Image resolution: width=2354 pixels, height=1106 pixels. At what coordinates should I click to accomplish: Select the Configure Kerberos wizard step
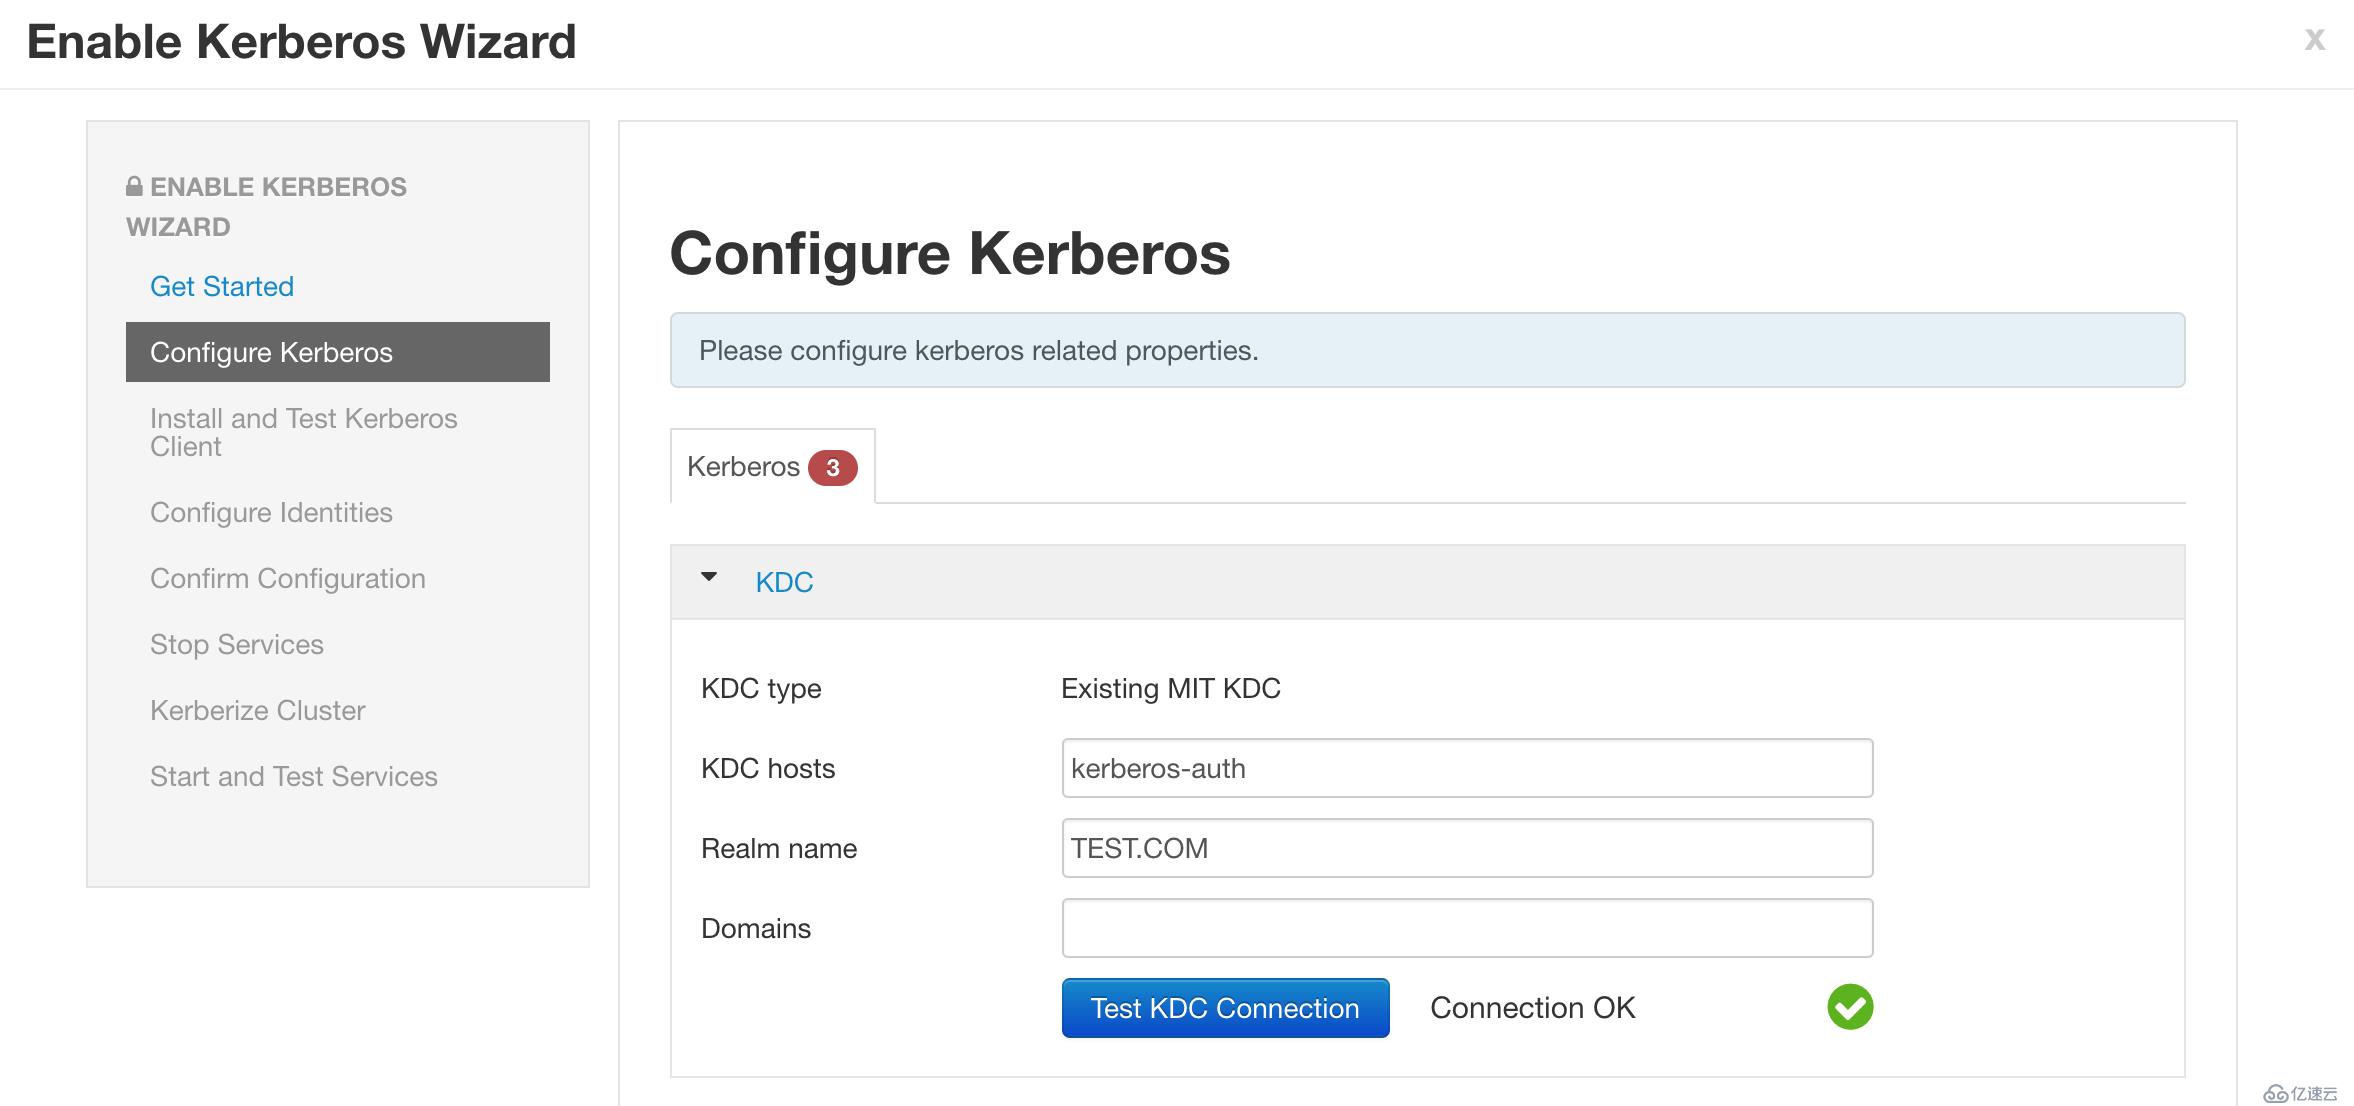click(x=338, y=351)
